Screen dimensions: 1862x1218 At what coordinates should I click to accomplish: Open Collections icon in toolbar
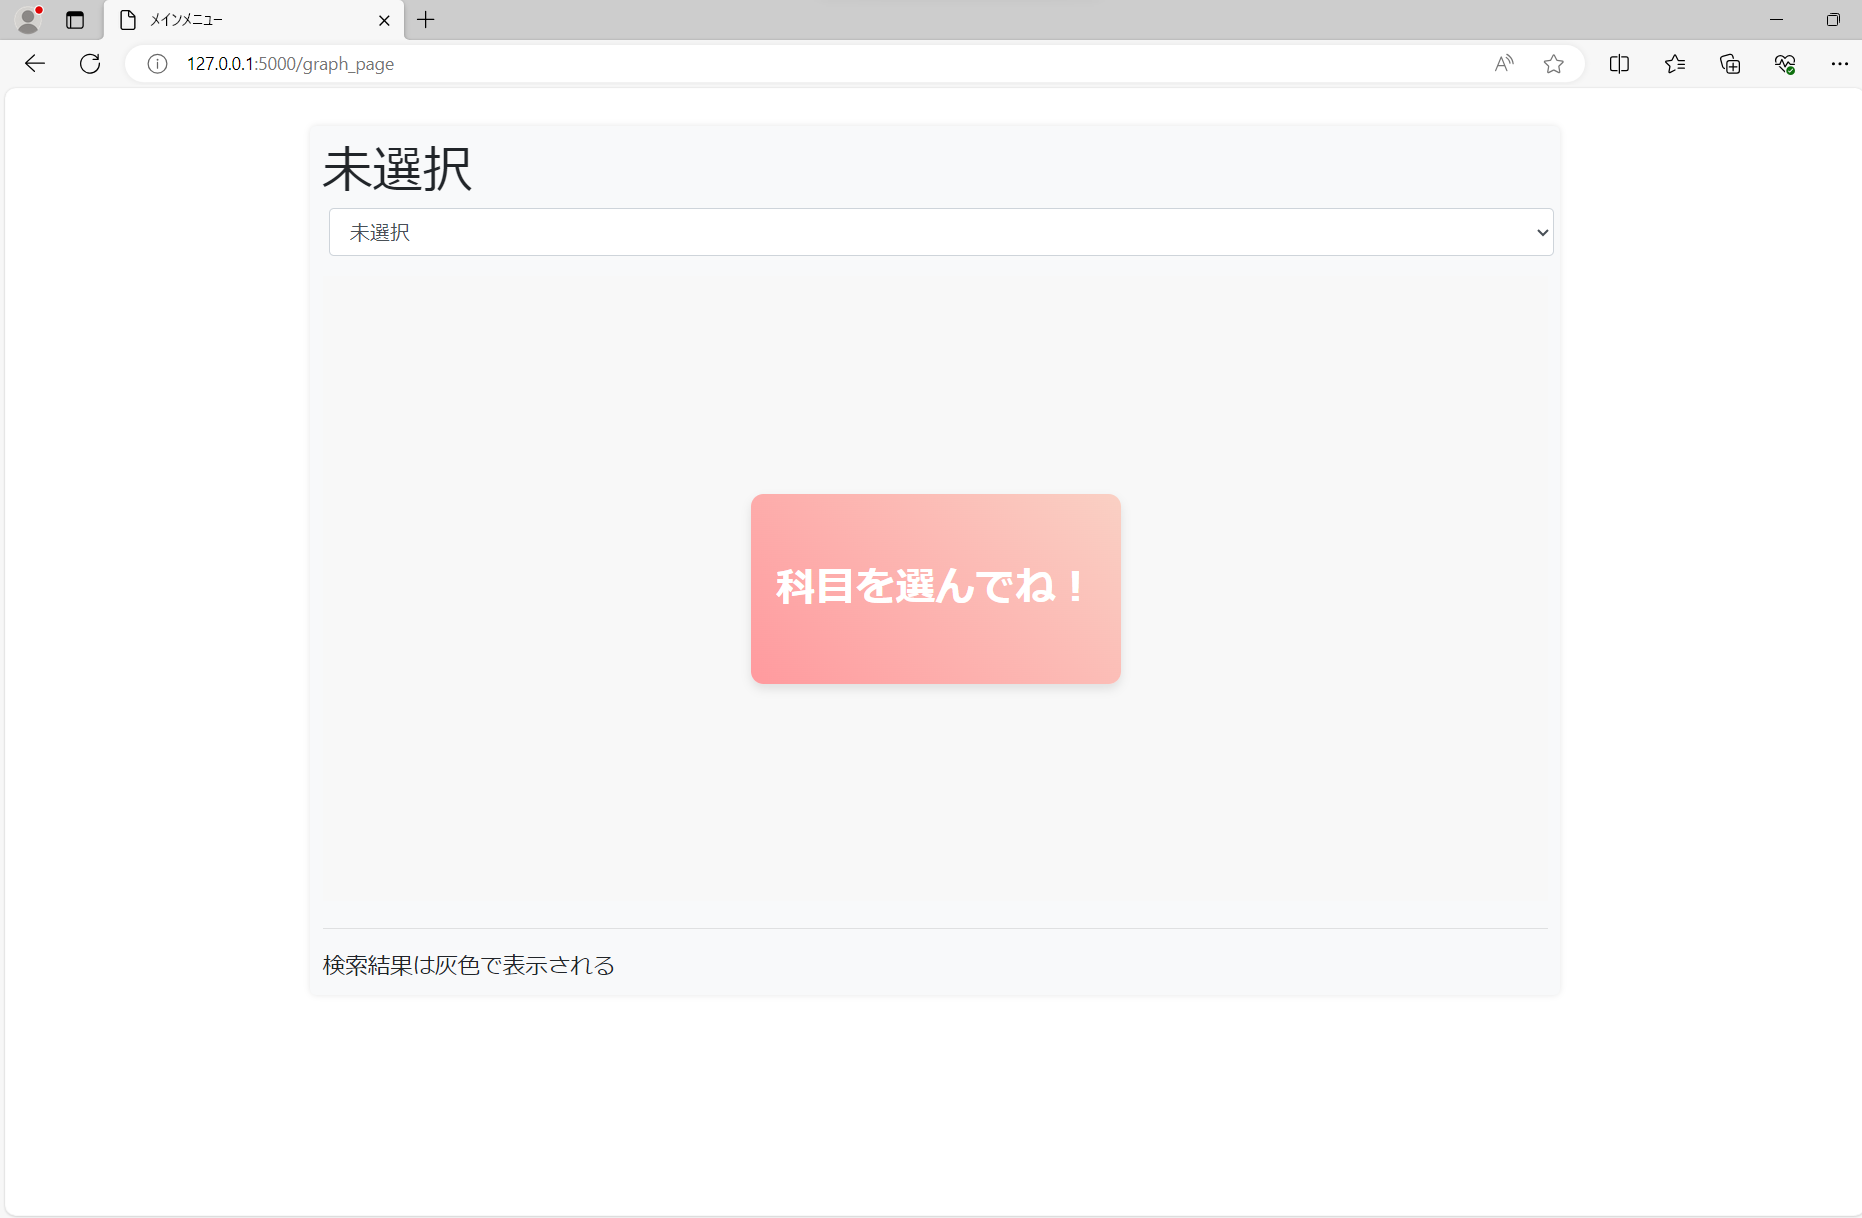(x=1730, y=64)
